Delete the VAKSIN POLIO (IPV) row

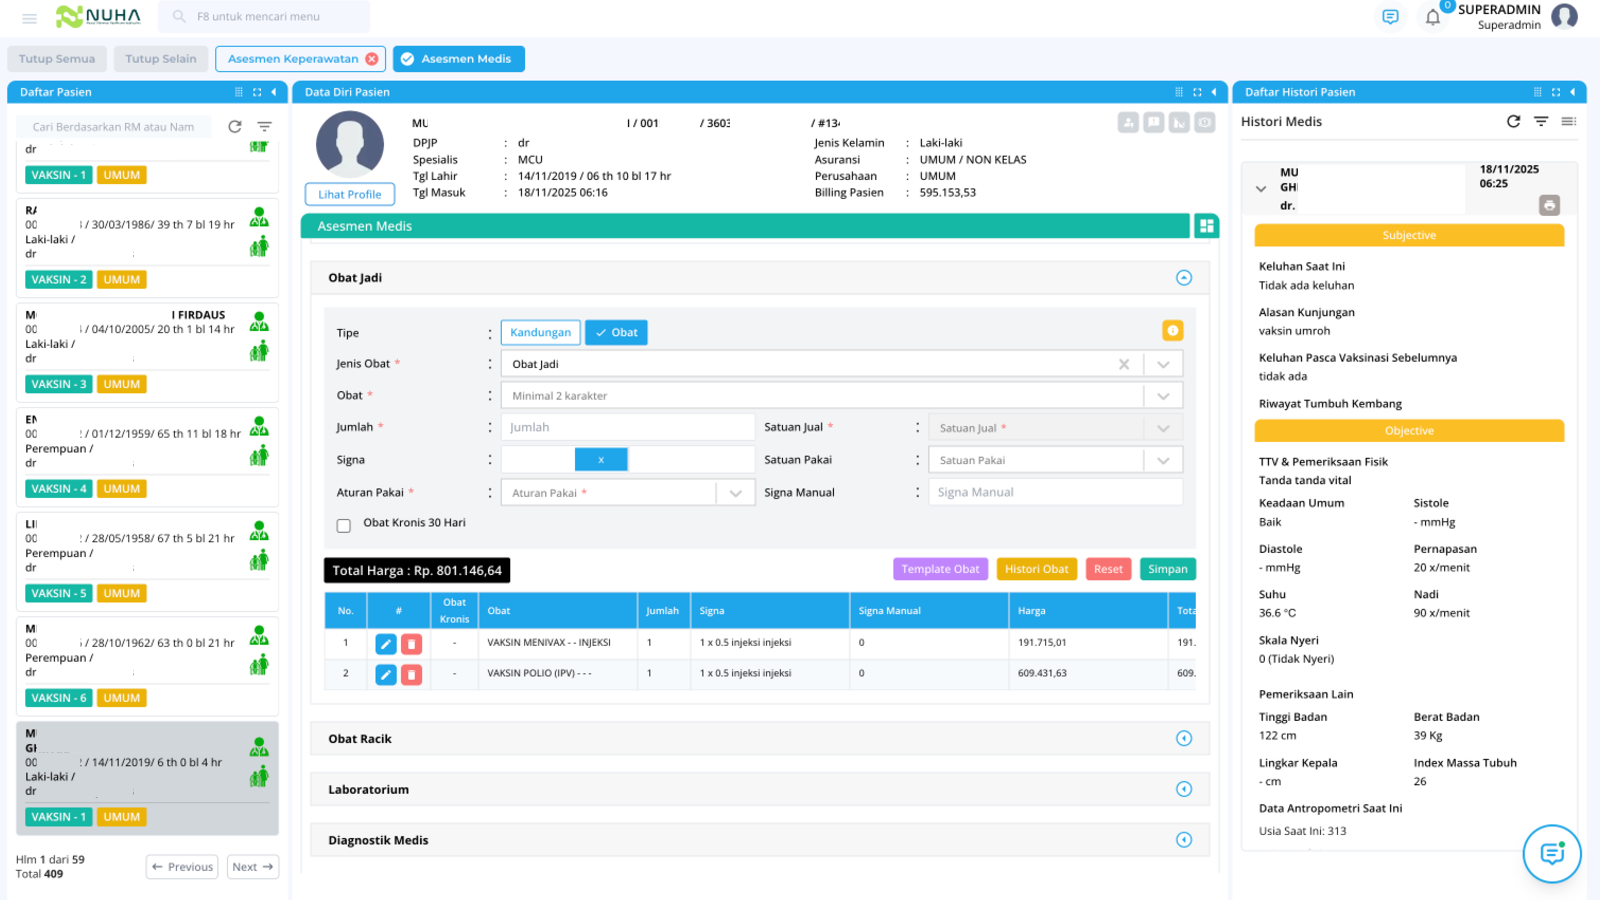click(x=411, y=675)
